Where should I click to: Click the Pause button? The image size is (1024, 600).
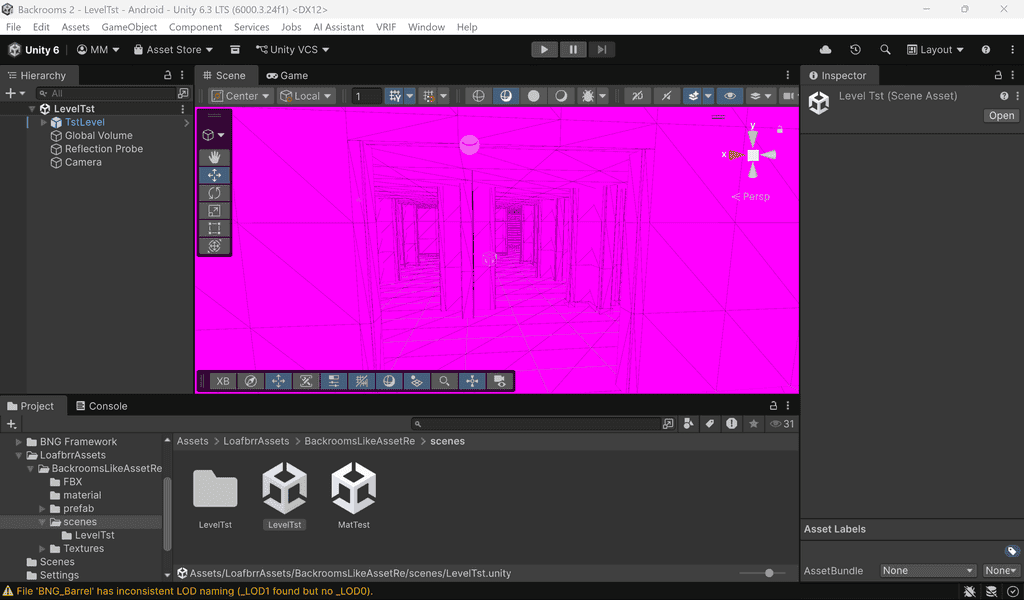[x=573, y=50]
